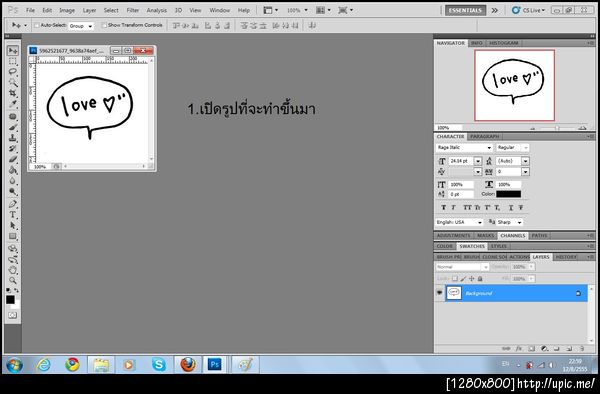Click the Navigator zoom slider
The image size is (600, 394).
click(557, 129)
